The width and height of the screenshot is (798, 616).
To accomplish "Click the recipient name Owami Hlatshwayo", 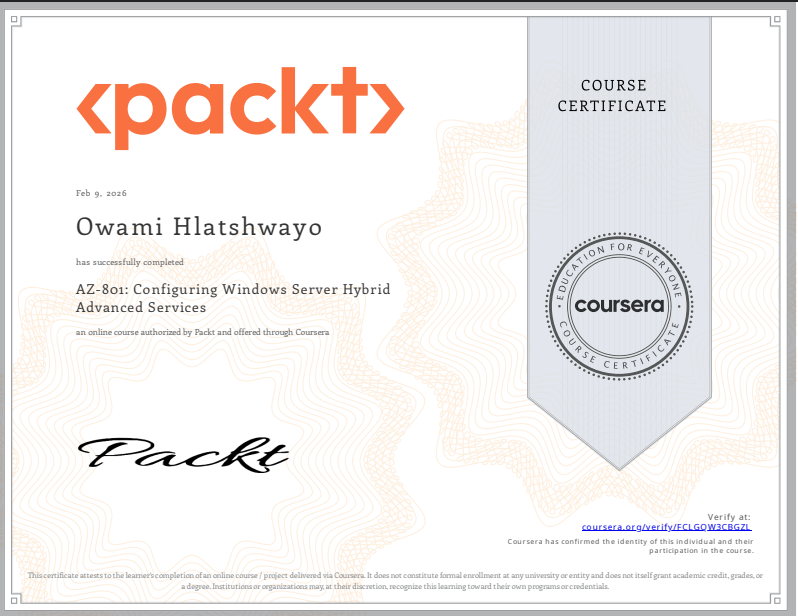I will point(199,228).
